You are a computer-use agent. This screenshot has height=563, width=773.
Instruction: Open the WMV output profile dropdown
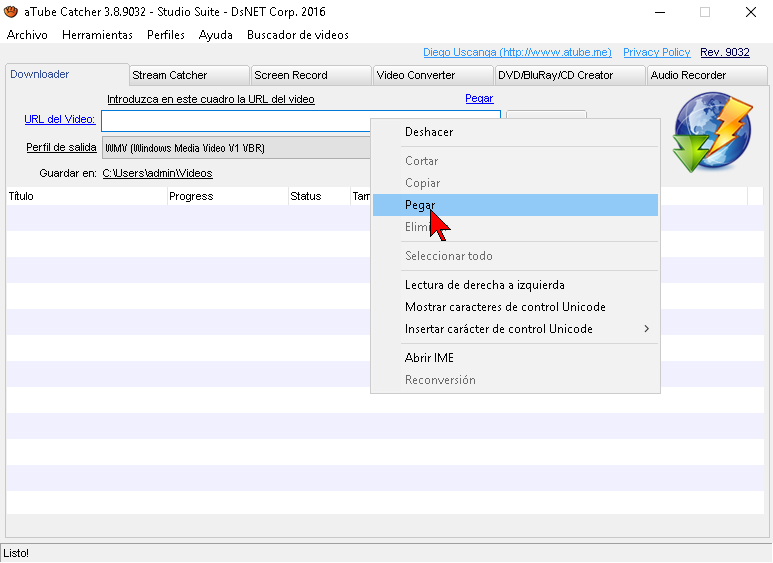(x=236, y=148)
